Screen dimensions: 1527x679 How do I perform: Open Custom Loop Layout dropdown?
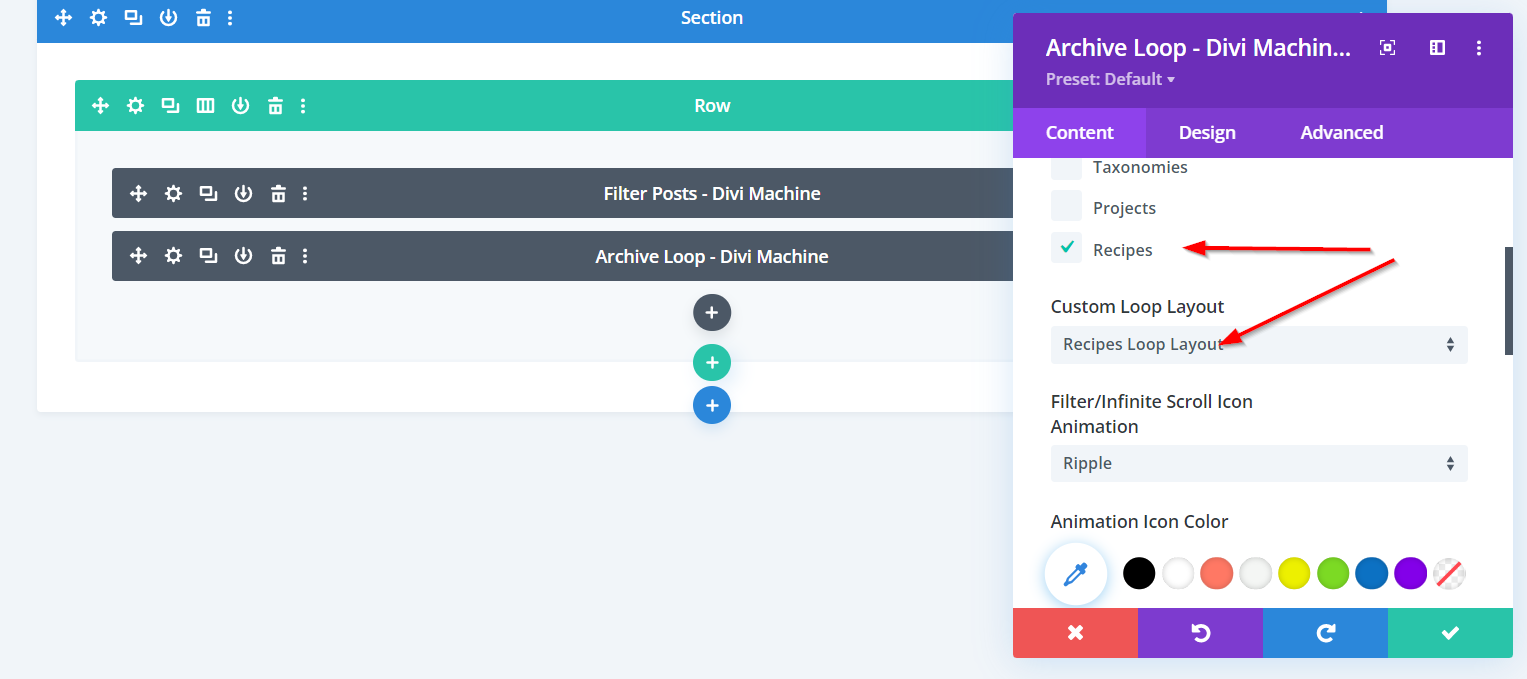pos(1258,345)
